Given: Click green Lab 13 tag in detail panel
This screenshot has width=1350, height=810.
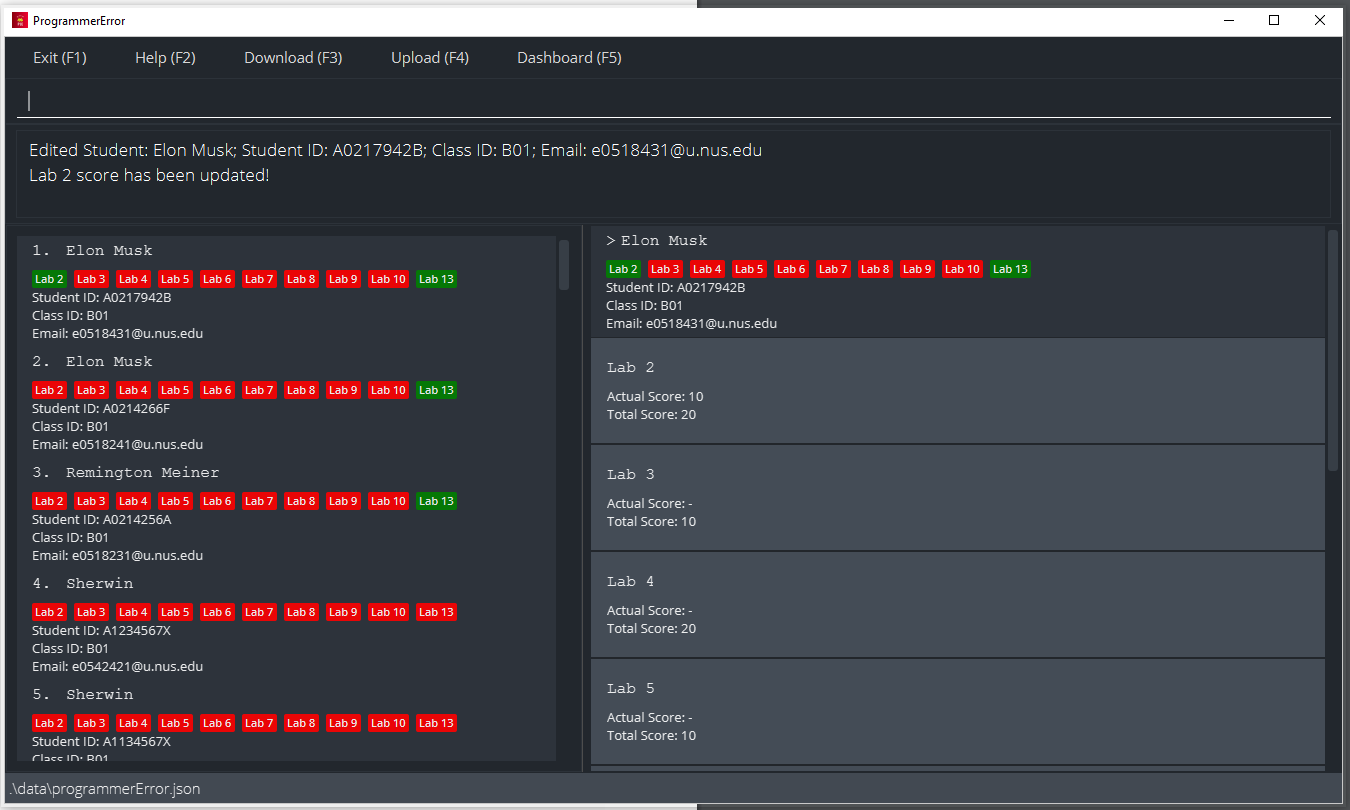Looking at the screenshot, I should (1010, 269).
